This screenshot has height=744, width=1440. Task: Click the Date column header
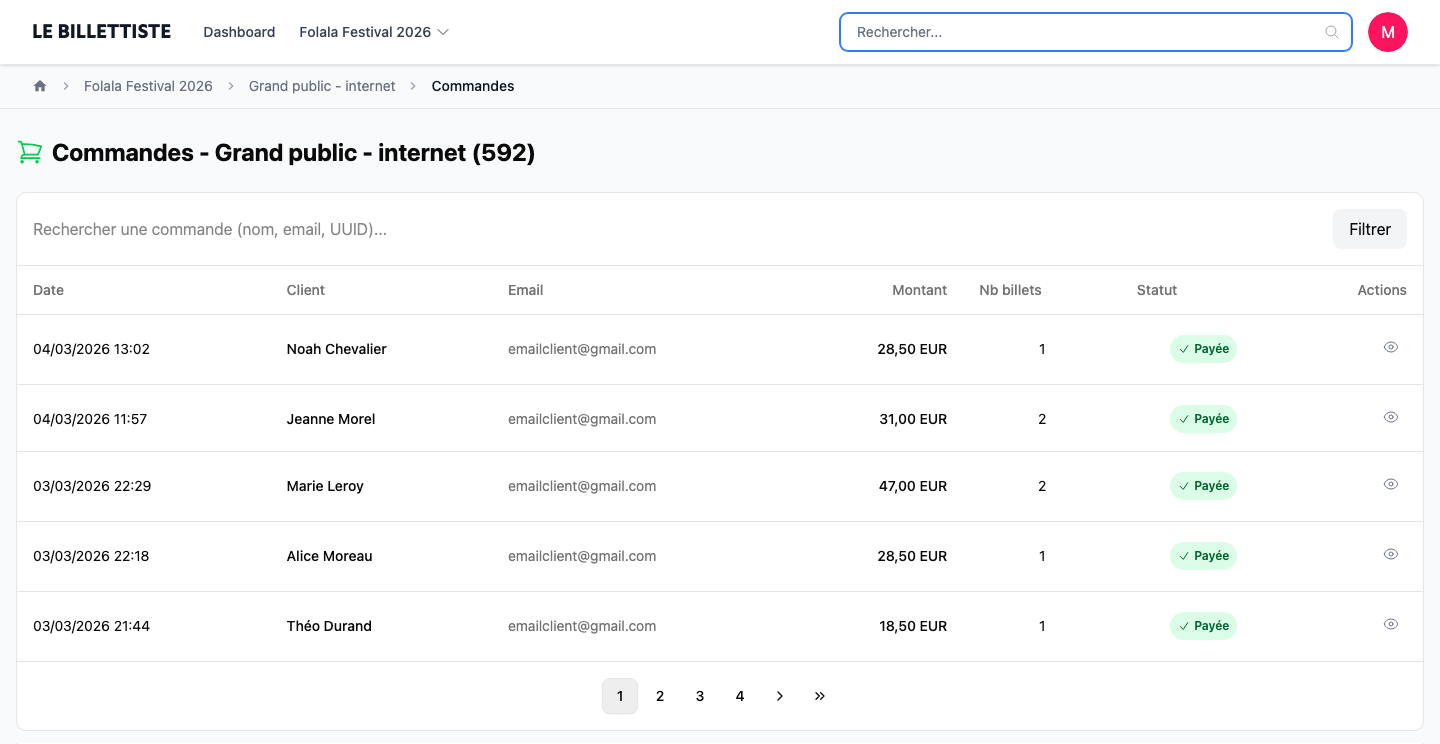tap(48, 290)
